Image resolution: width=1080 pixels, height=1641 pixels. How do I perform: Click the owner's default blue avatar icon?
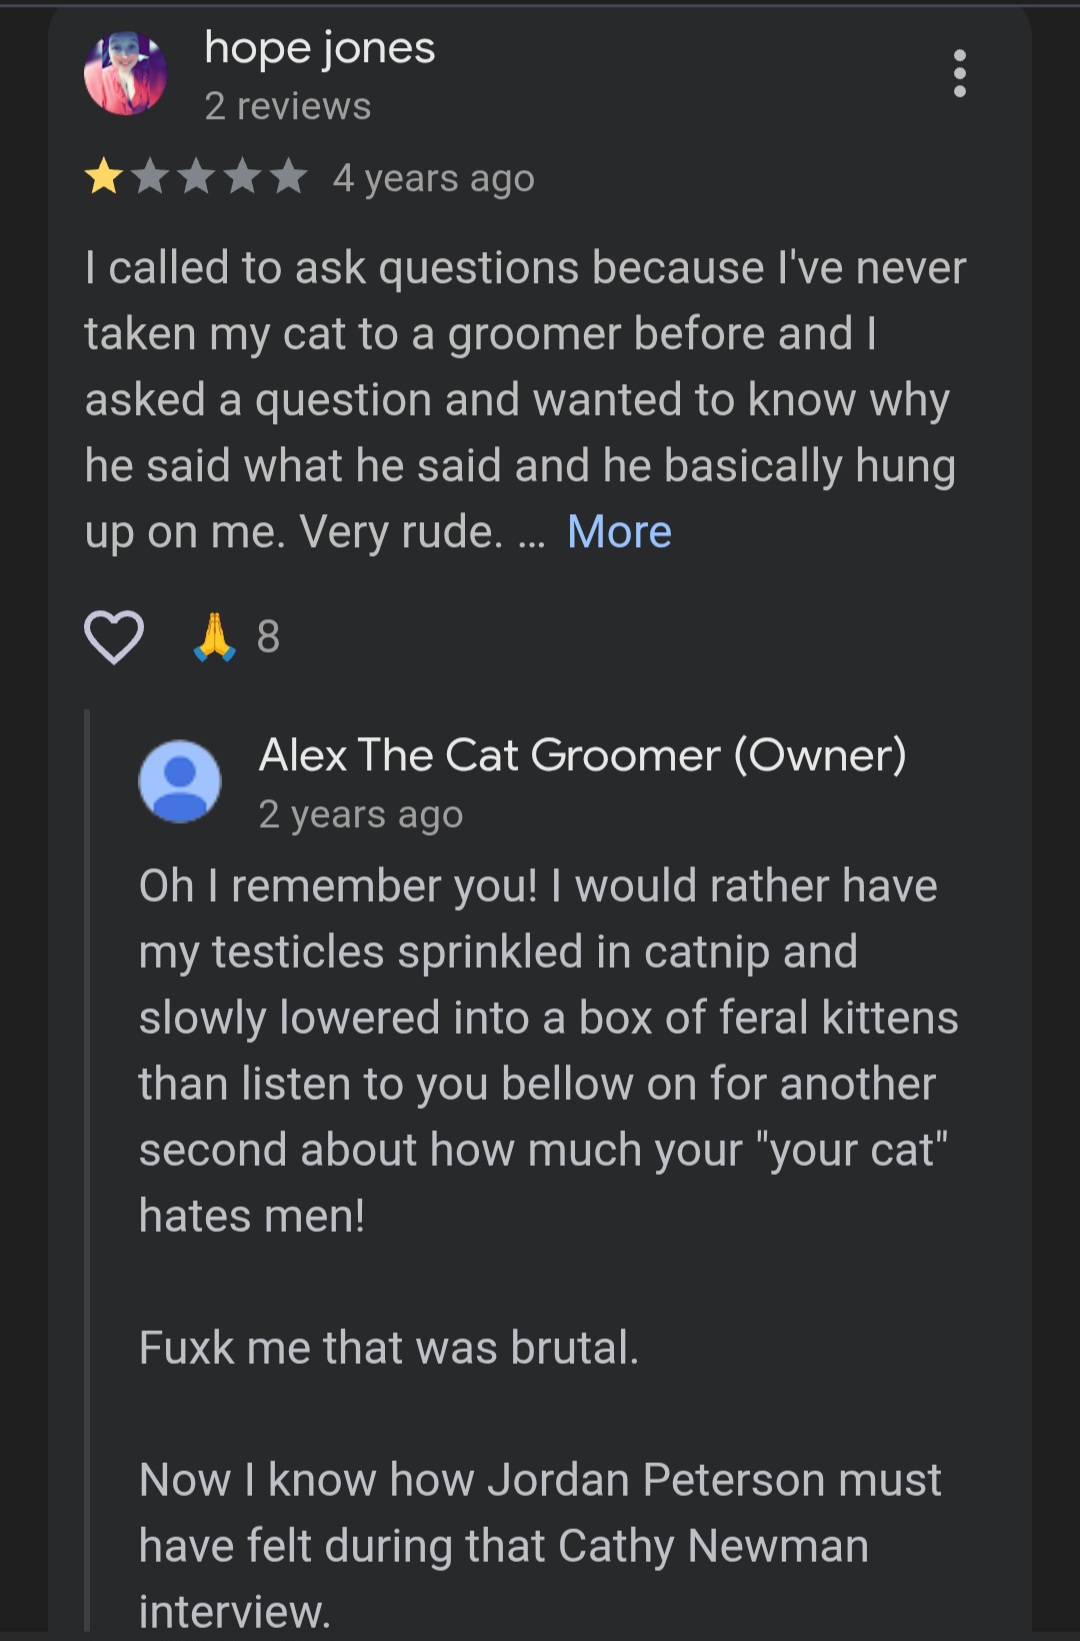coord(179,781)
